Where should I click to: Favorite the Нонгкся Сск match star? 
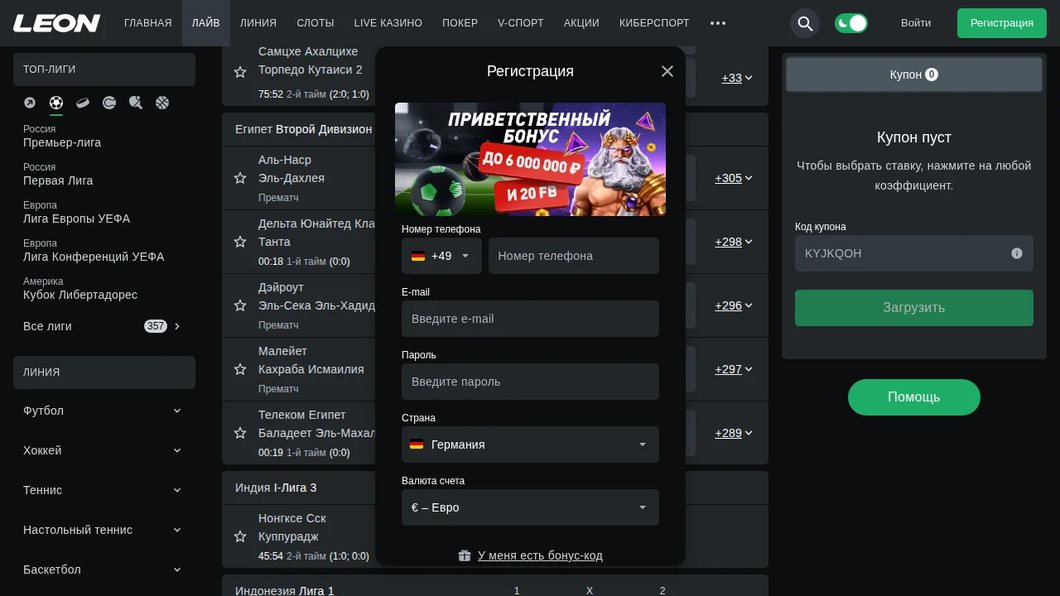pyautogui.click(x=240, y=537)
